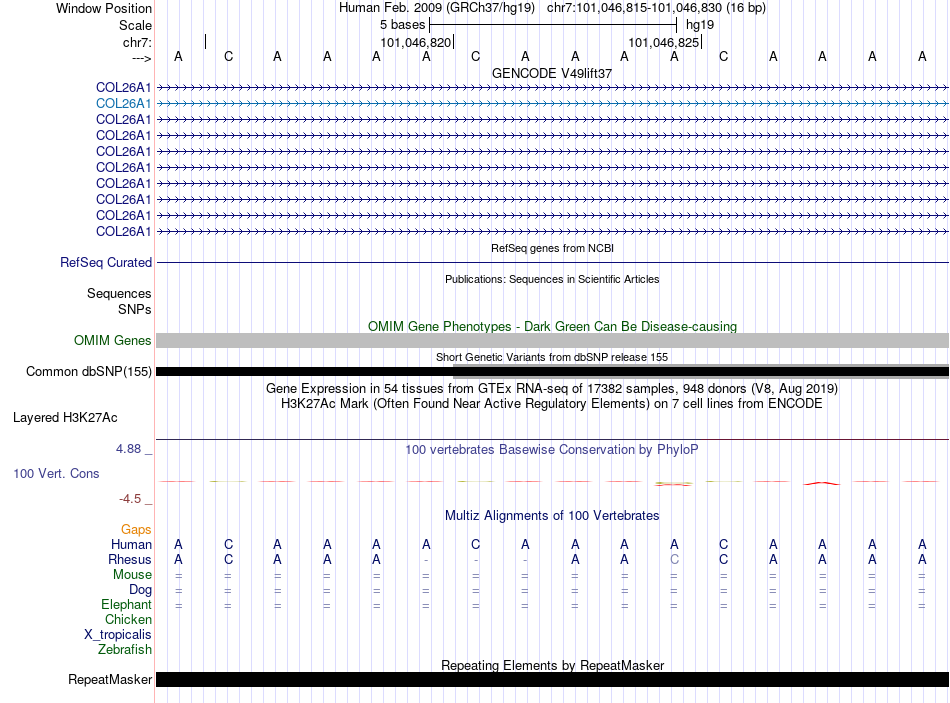Click the 5 bases scale text
Viewport: 950px width, 703px height.
[402, 25]
